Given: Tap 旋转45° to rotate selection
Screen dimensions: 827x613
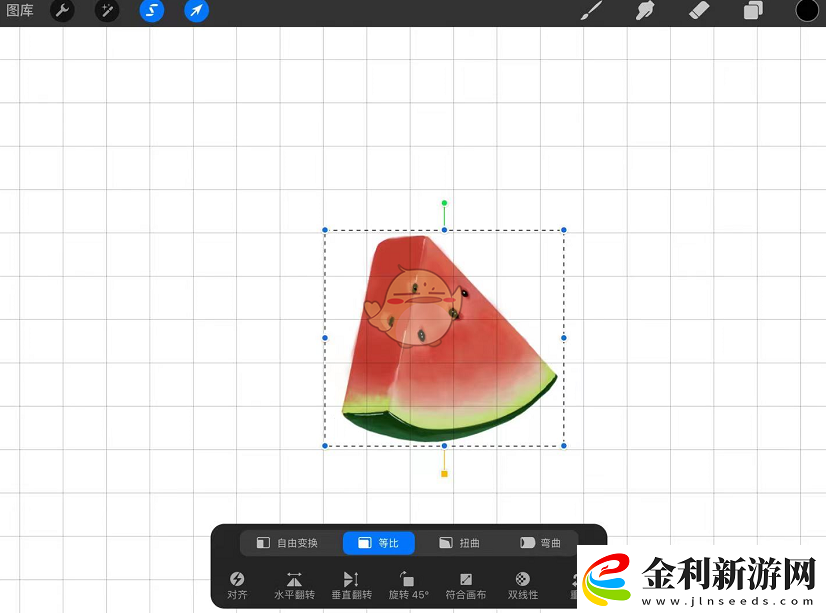Looking at the screenshot, I should pyautogui.click(x=407, y=583).
